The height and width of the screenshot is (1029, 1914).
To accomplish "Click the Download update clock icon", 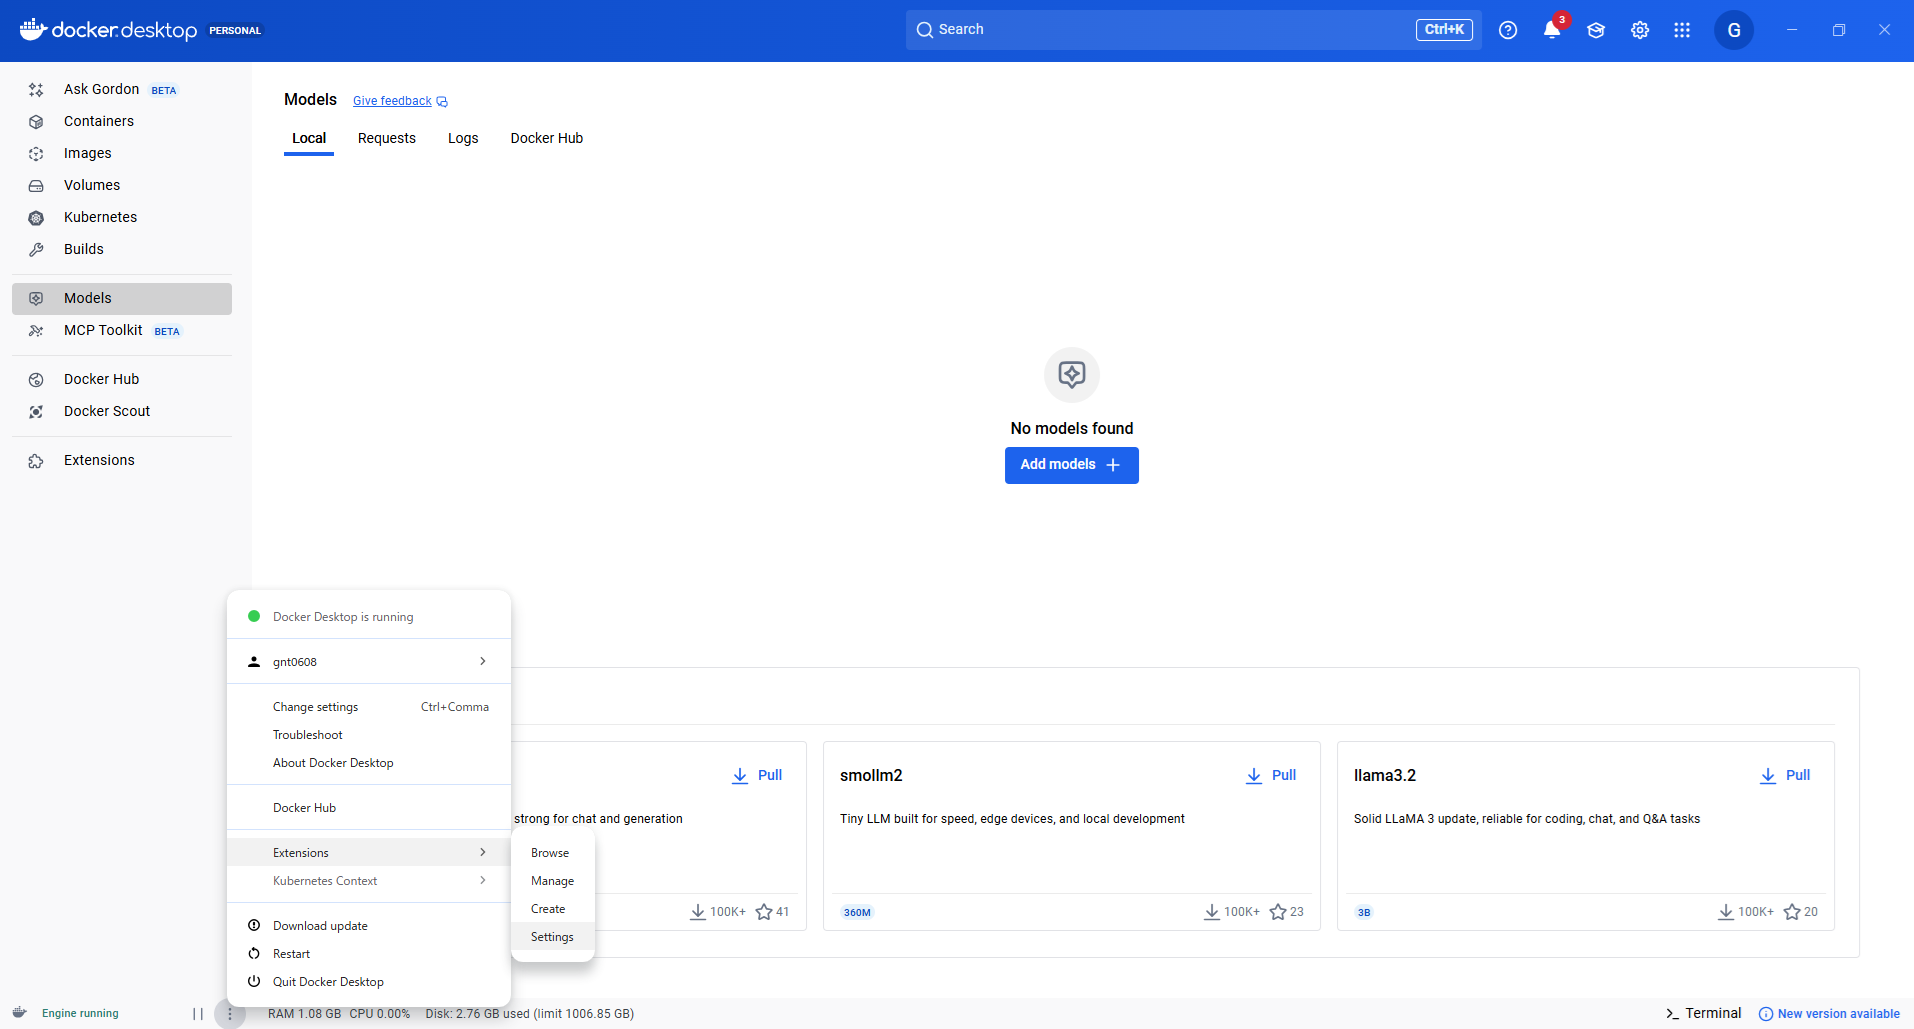I will pyautogui.click(x=254, y=926).
